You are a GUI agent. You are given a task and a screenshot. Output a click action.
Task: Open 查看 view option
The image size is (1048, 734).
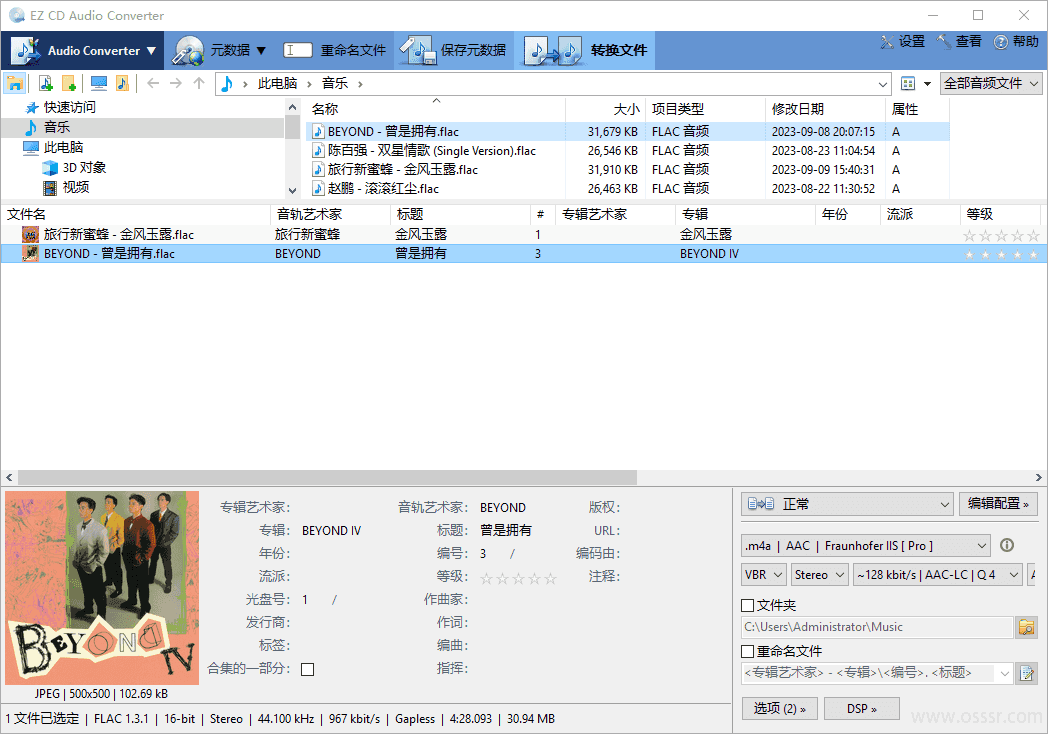pyautogui.click(x=959, y=41)
